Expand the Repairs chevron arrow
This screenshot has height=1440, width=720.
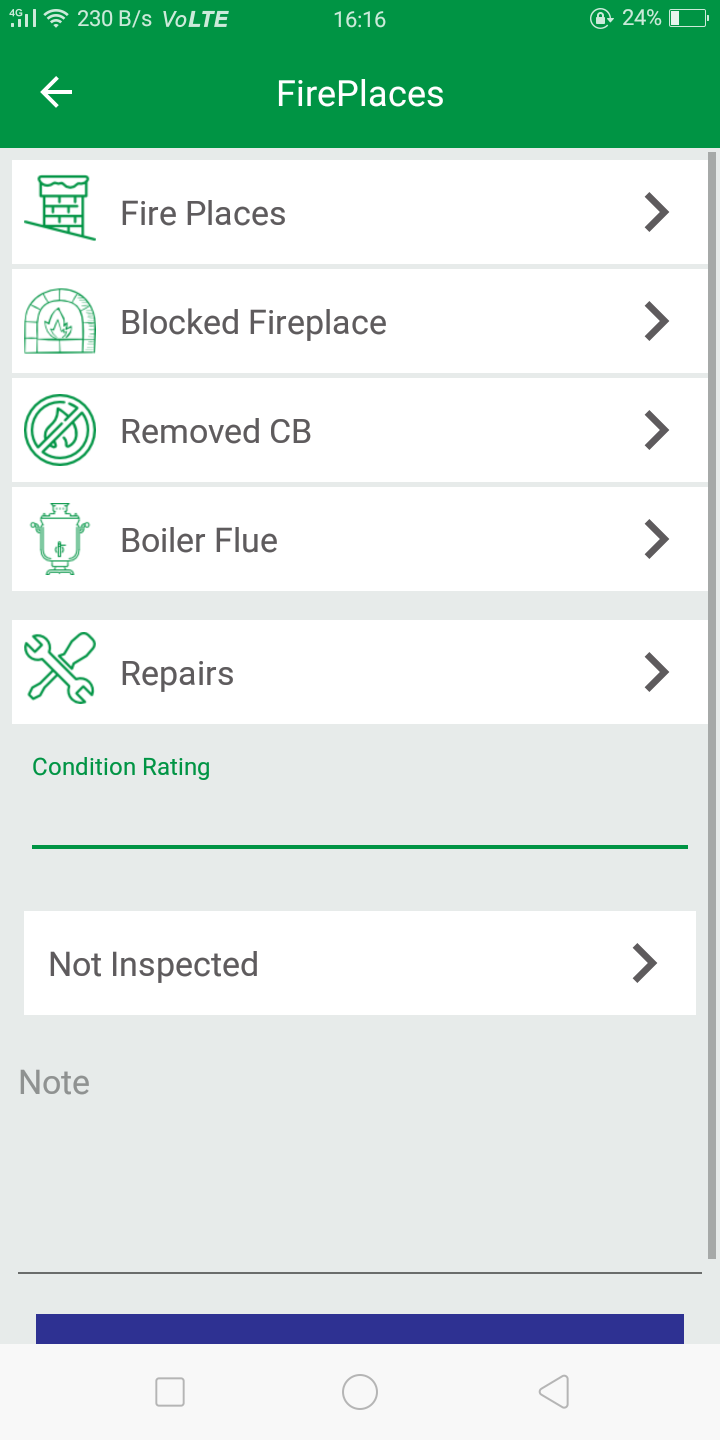656,672
